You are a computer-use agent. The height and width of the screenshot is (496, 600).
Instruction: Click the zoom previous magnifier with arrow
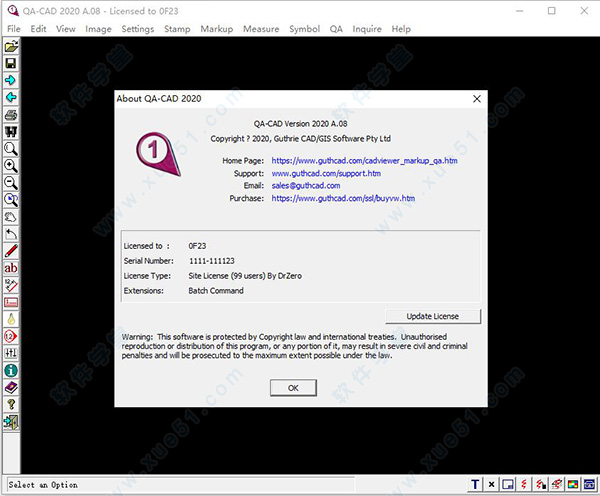coord(11,200)
